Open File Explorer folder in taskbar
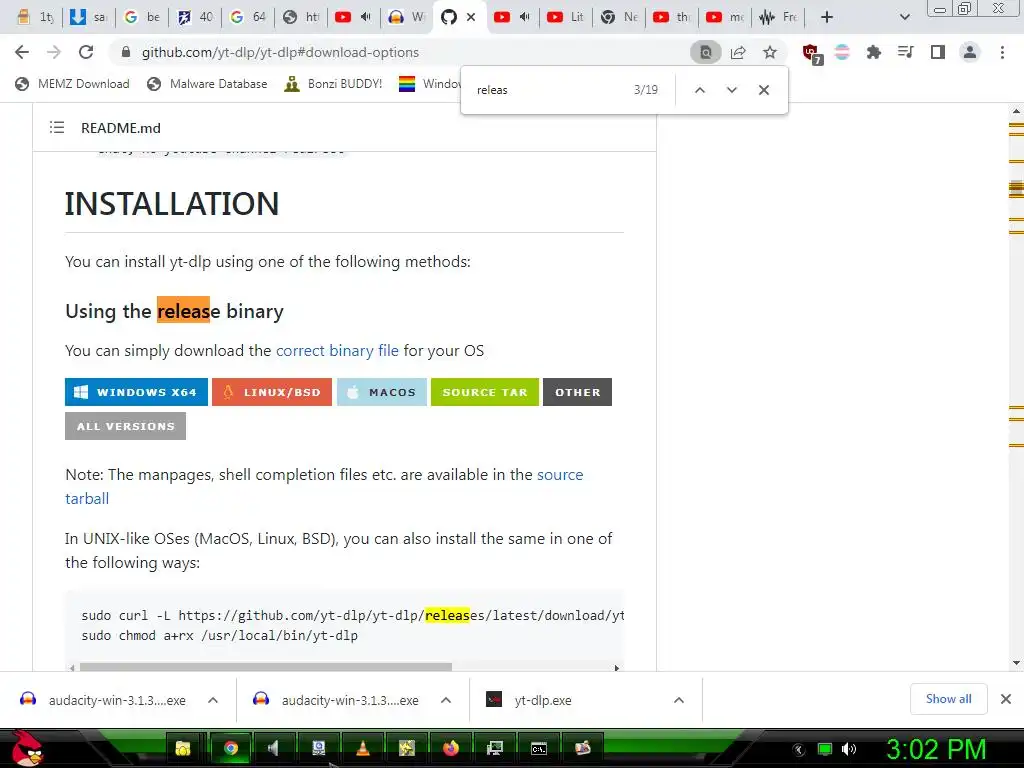1024x768 pixels. [x=183, y=748]
